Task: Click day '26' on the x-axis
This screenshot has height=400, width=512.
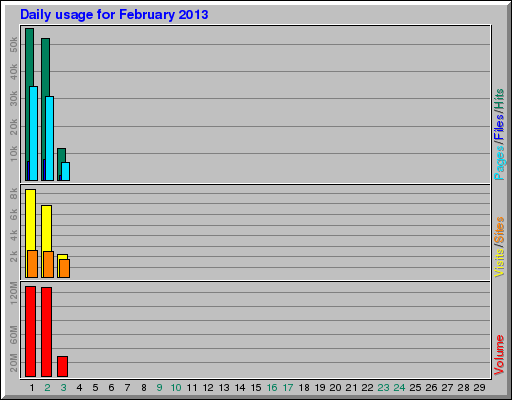Action: coord(431,388)
